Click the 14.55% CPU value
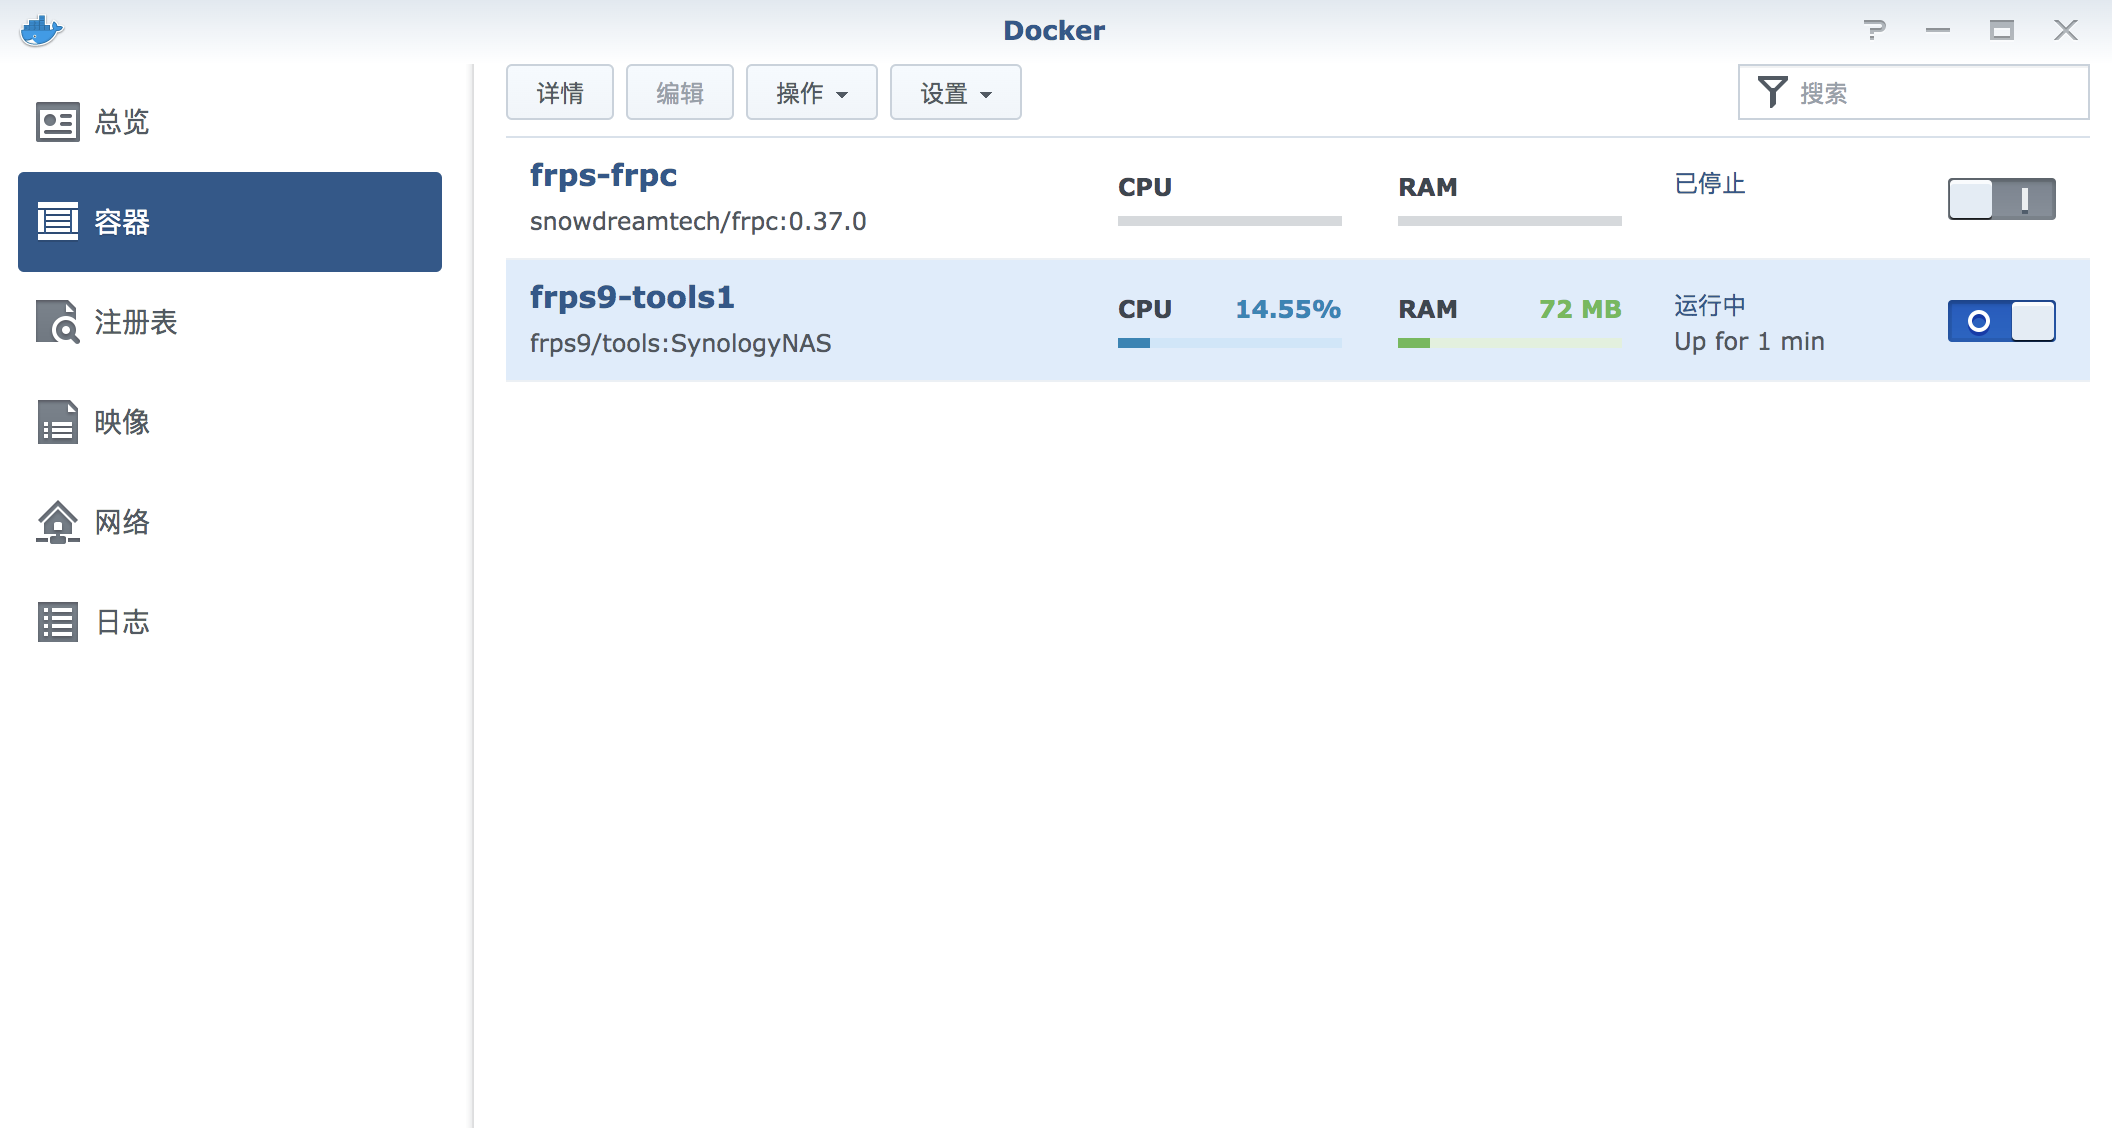Screen dimensions: 2112x1128 coord(1288,309)
